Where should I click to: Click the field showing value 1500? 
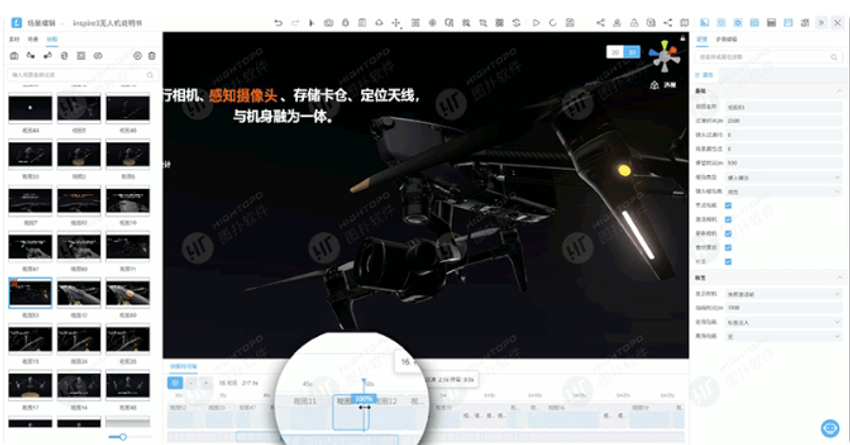(784, 308)
